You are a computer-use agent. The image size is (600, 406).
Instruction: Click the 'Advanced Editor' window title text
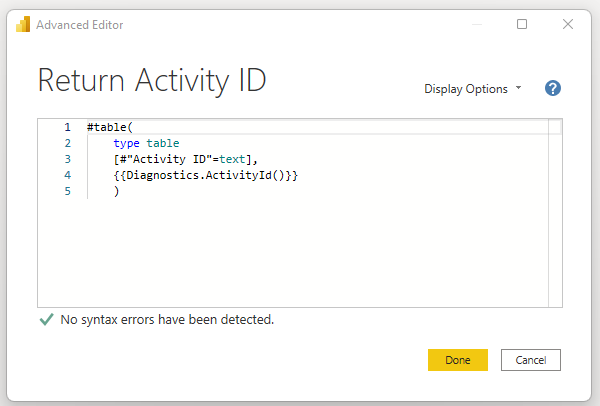pos(80,25)
